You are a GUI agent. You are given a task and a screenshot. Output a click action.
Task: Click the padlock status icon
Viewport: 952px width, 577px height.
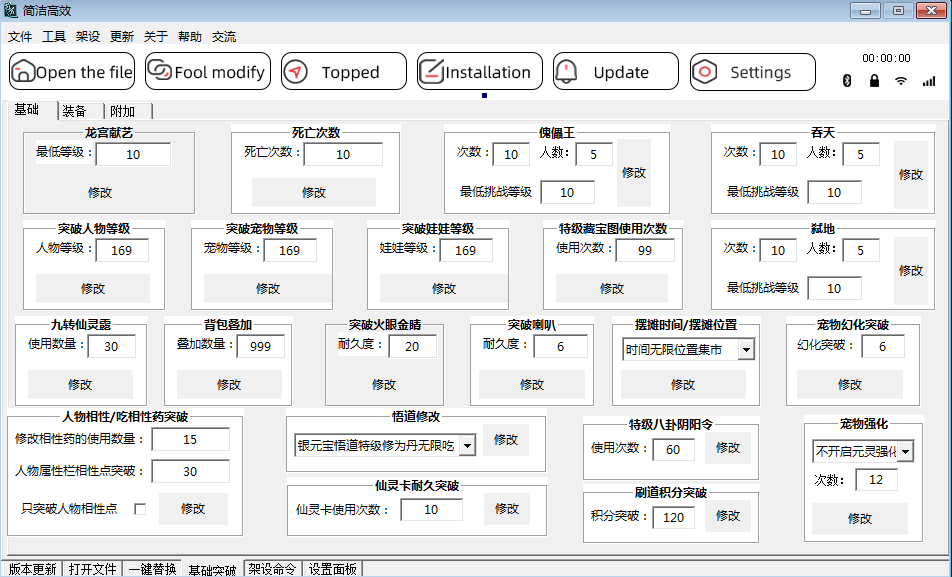(x=874, y=81)
